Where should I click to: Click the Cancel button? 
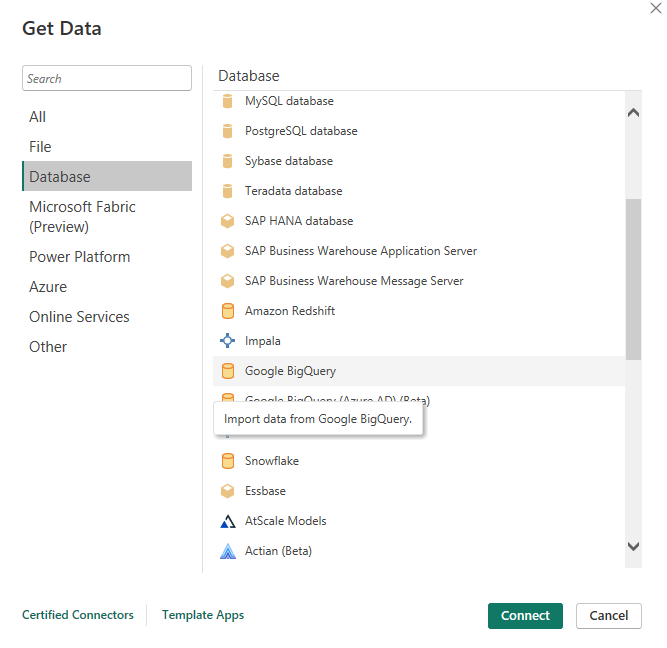[608, 616]
